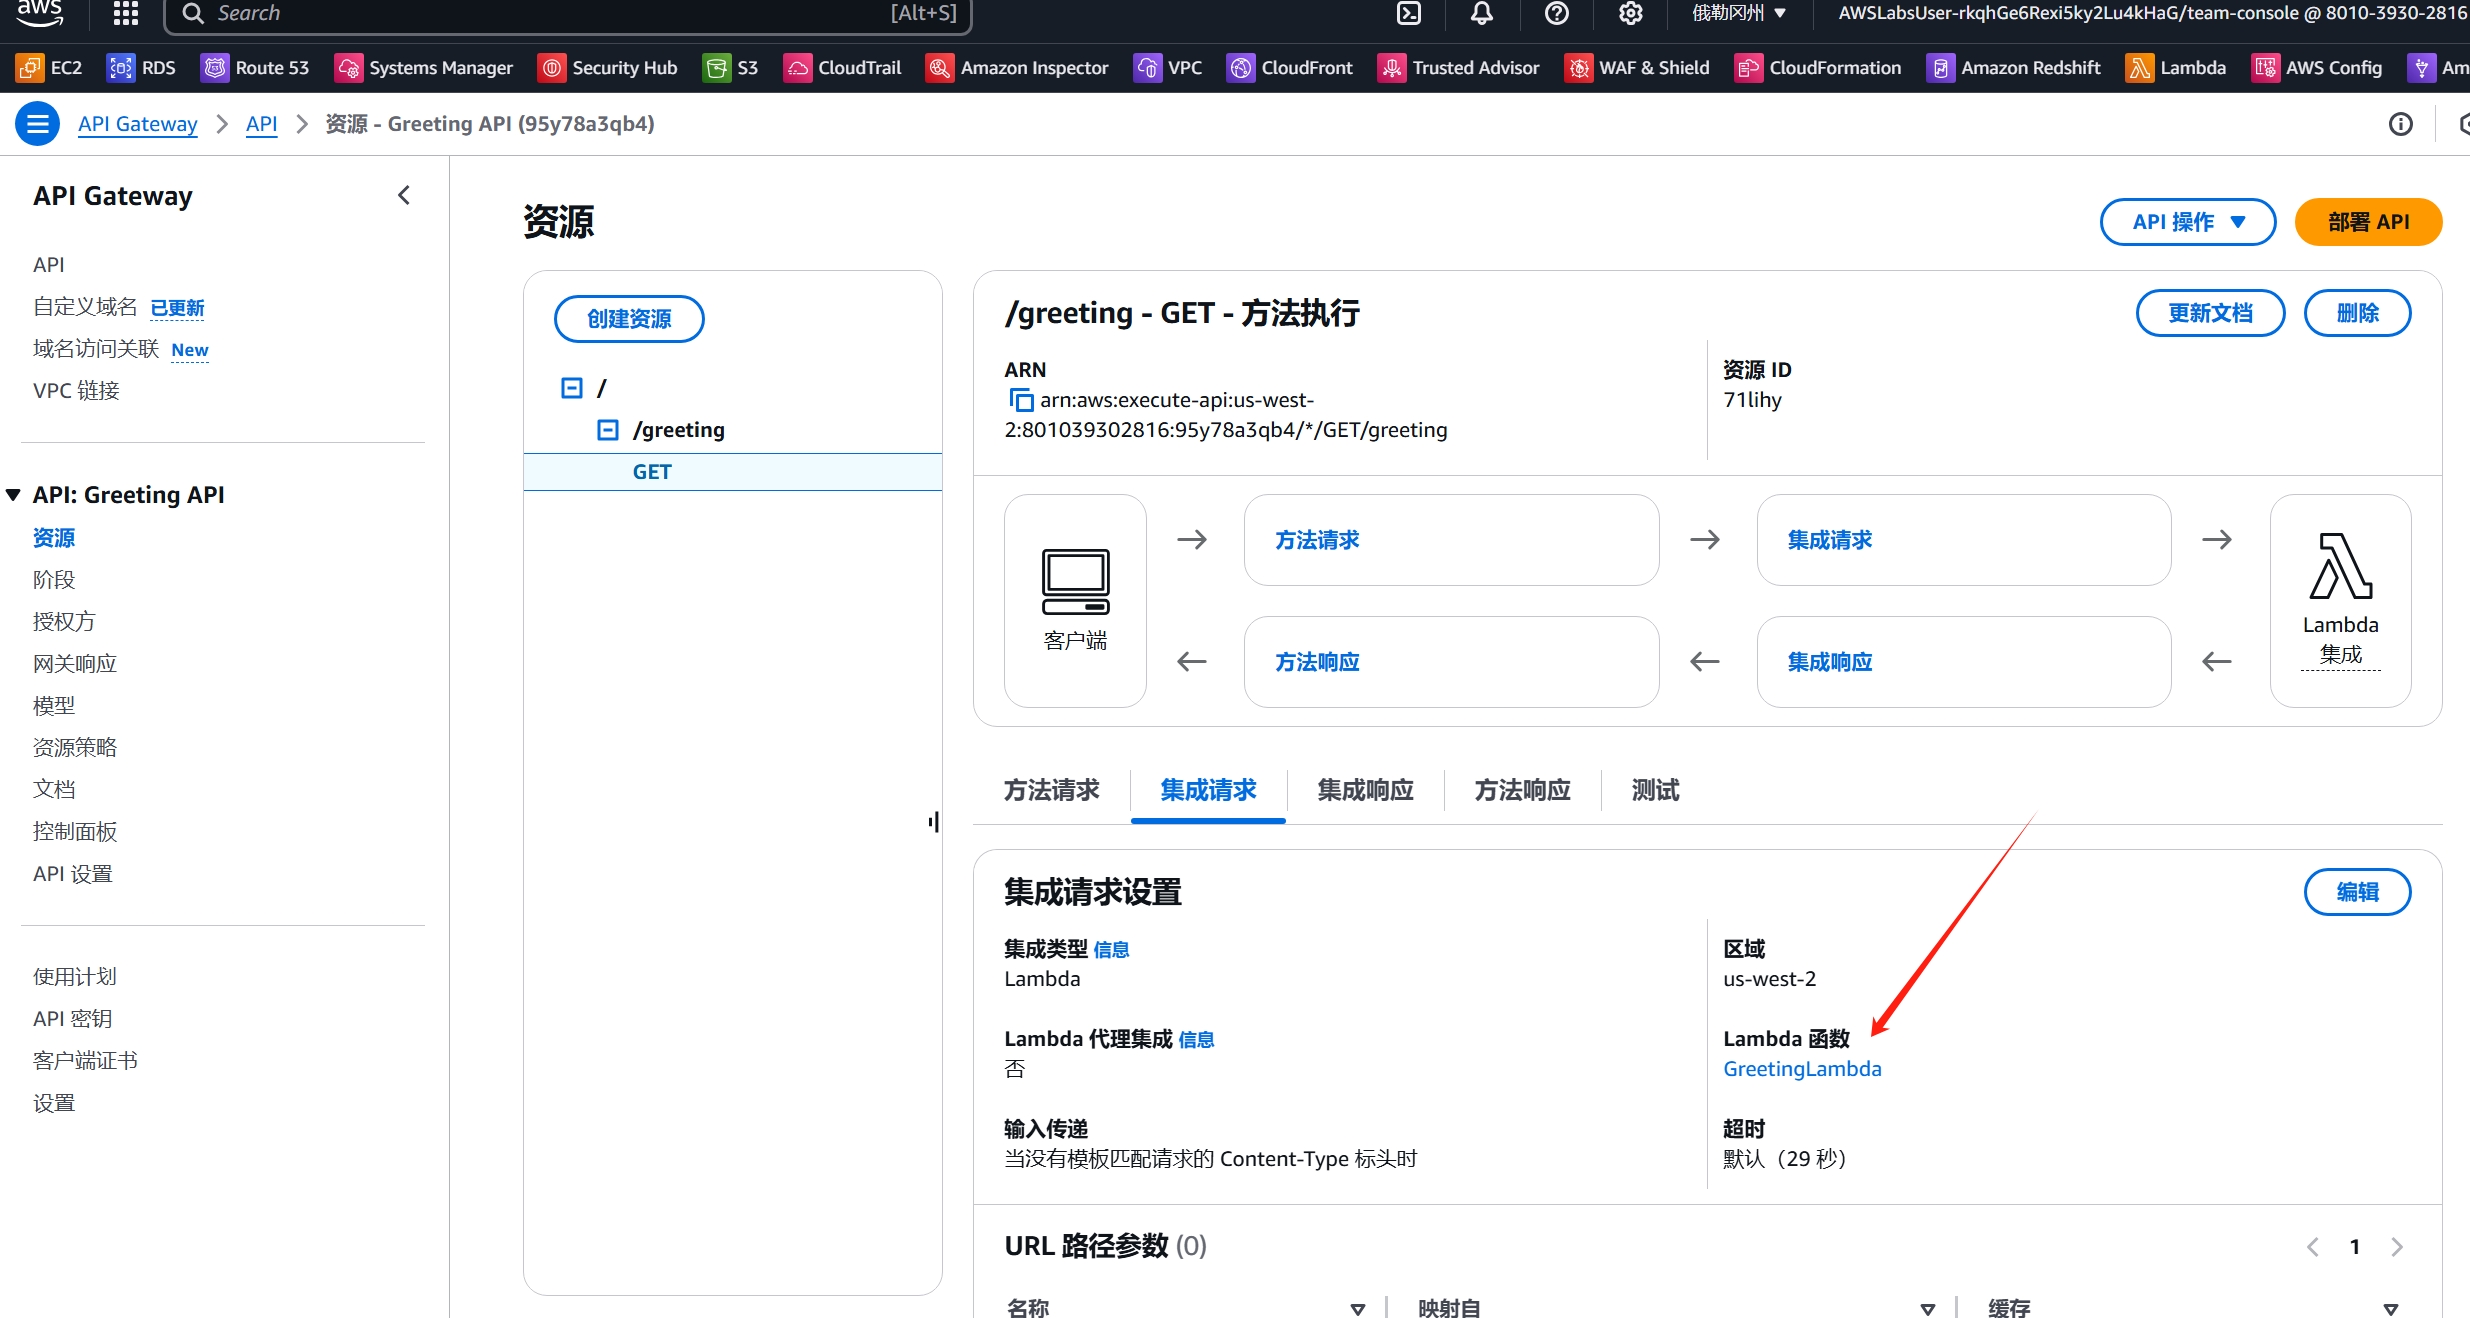This screenshot has height=1318, width=2470.
Task: Open CloudFront shortcut
Action: click(1290, 67)
